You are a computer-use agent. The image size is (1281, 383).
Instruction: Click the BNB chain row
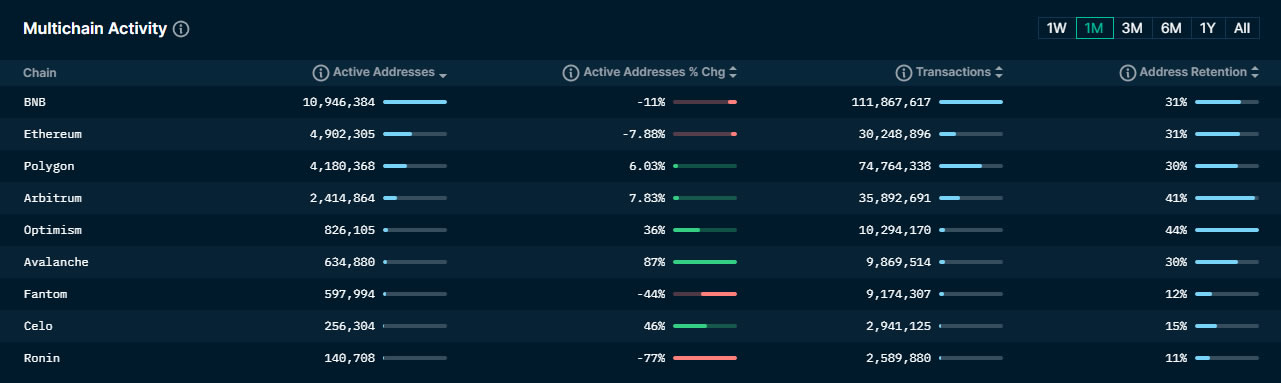640,102
